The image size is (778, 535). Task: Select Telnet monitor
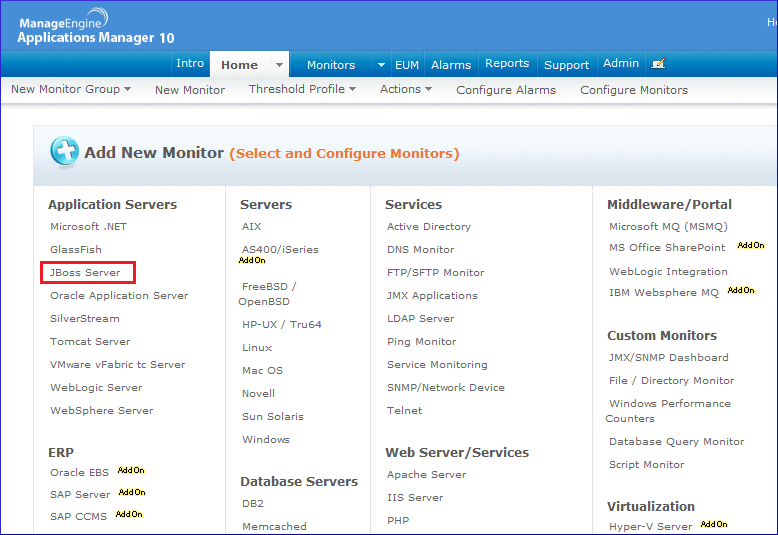click(x=405, y=410)
